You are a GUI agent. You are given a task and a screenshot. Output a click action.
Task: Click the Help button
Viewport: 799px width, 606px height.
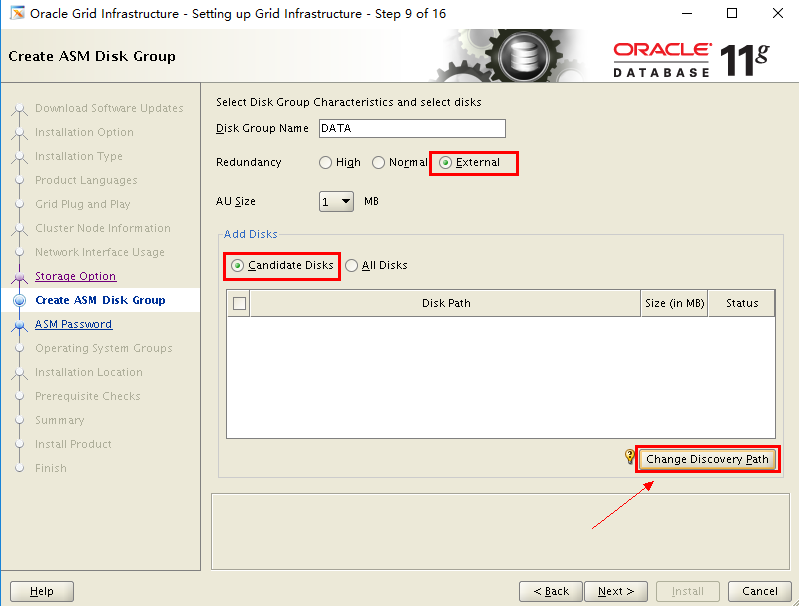click(42, 591)
